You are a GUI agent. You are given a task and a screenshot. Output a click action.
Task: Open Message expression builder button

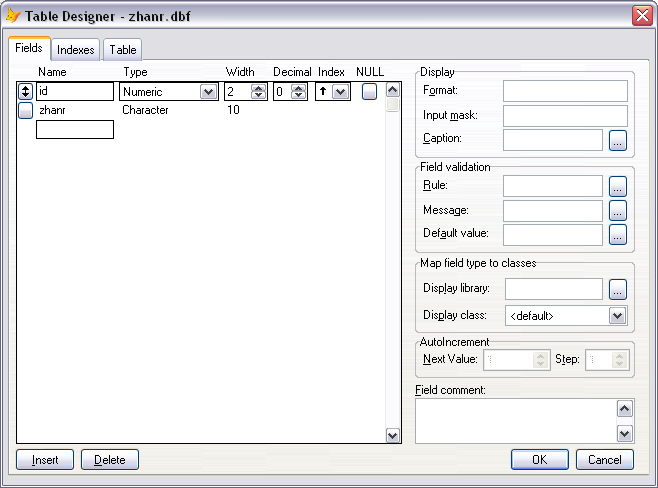pyautogui.click(x=617, y=210)
